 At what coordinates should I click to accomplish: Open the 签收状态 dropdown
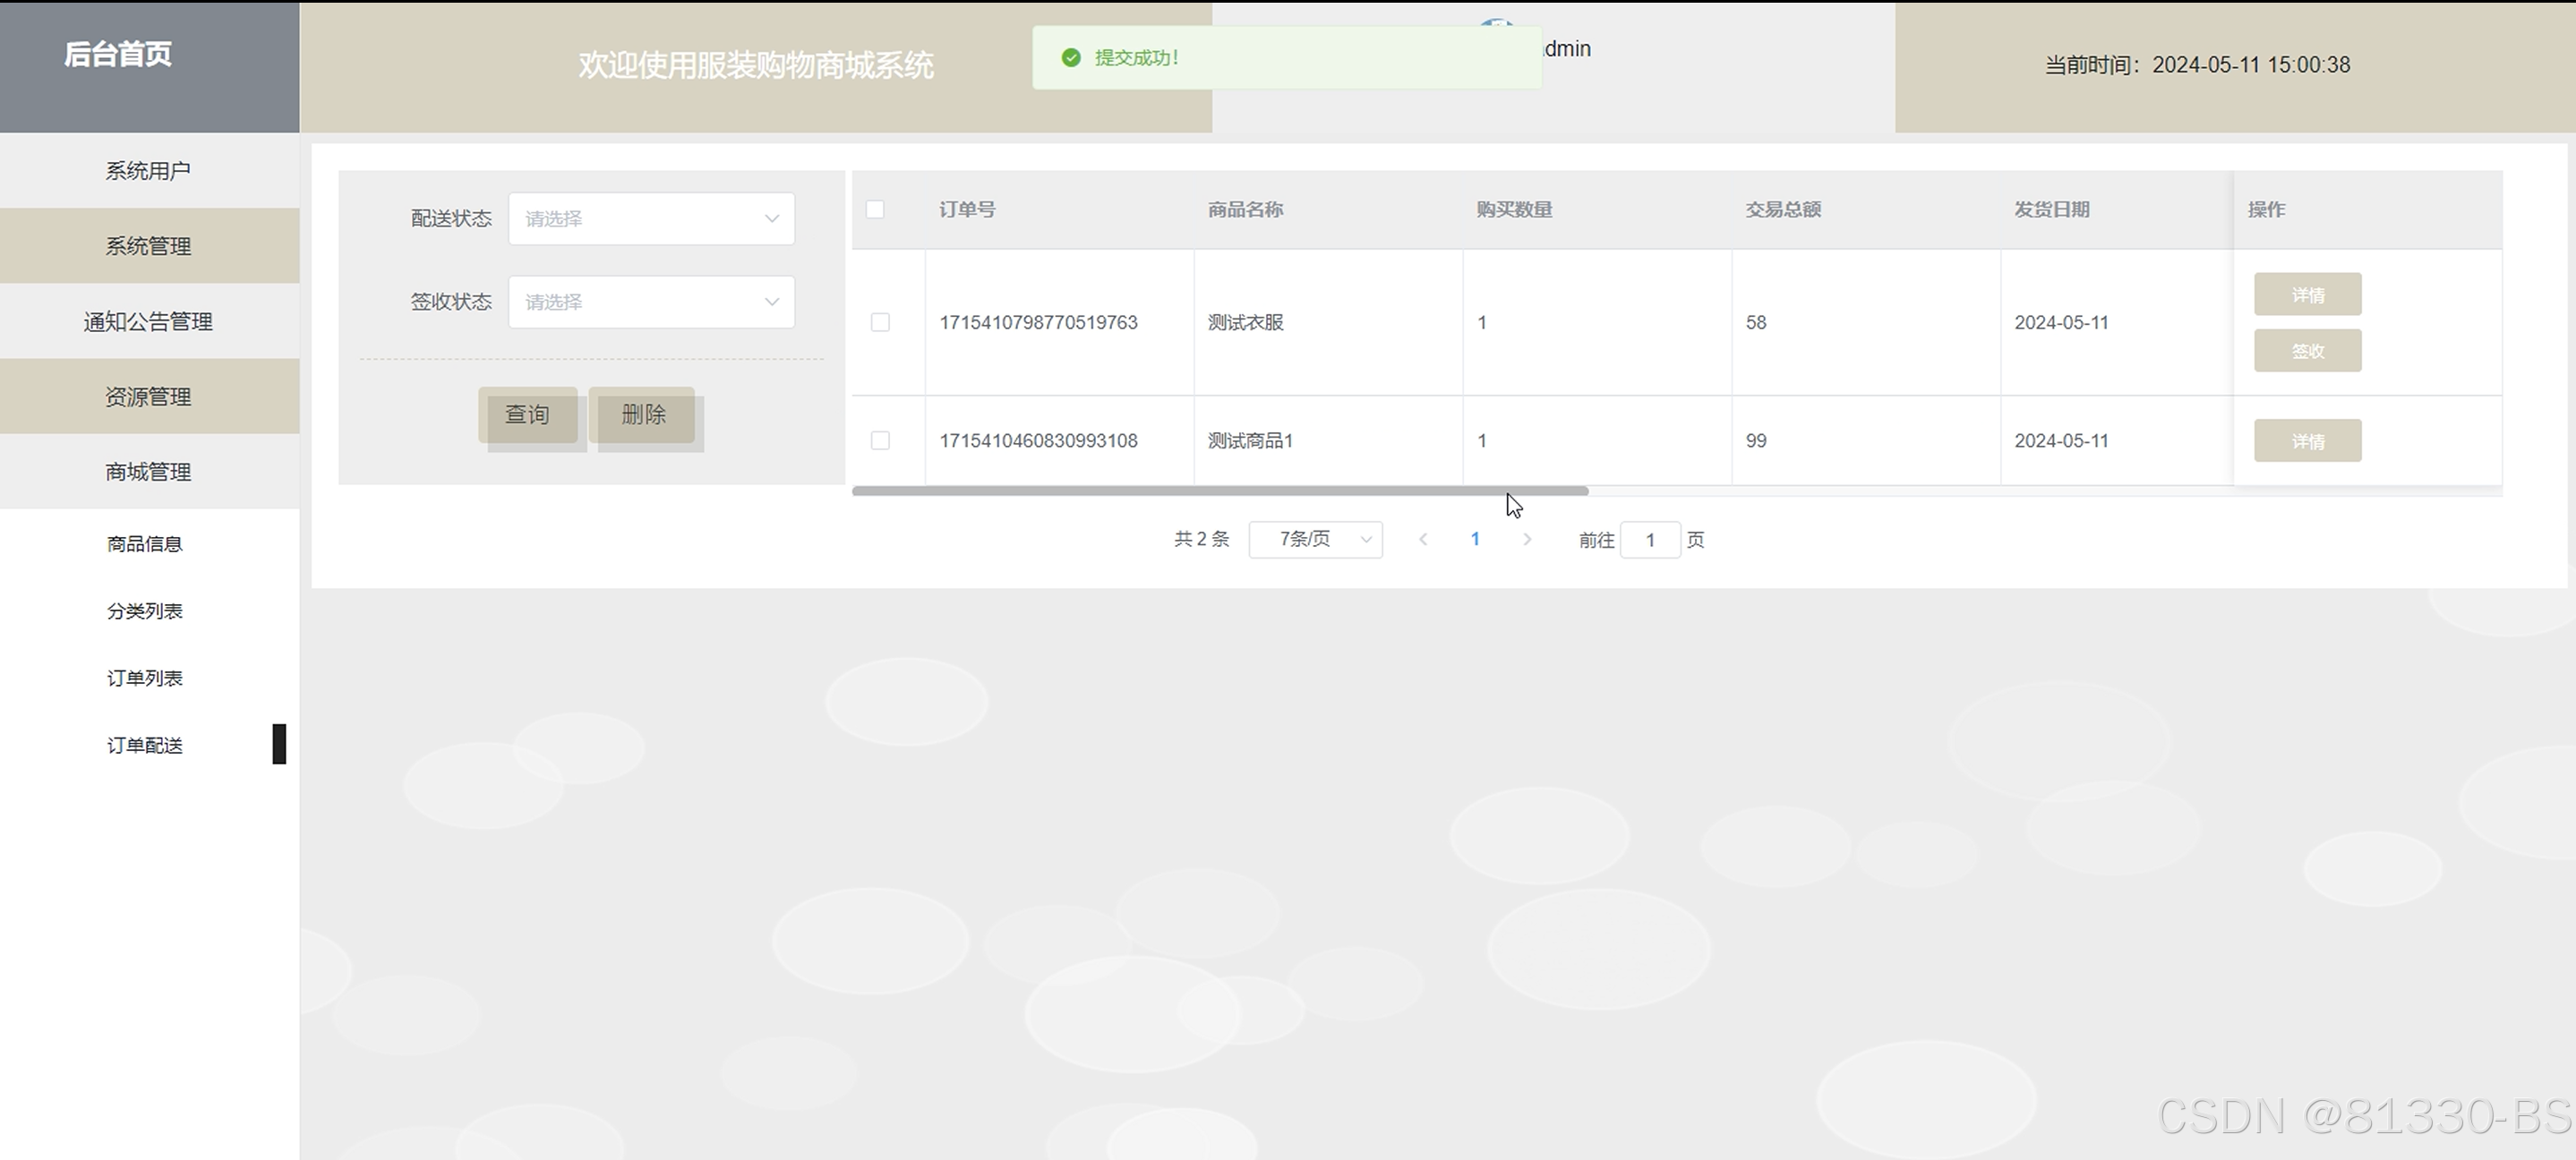(x=651, y=302)
